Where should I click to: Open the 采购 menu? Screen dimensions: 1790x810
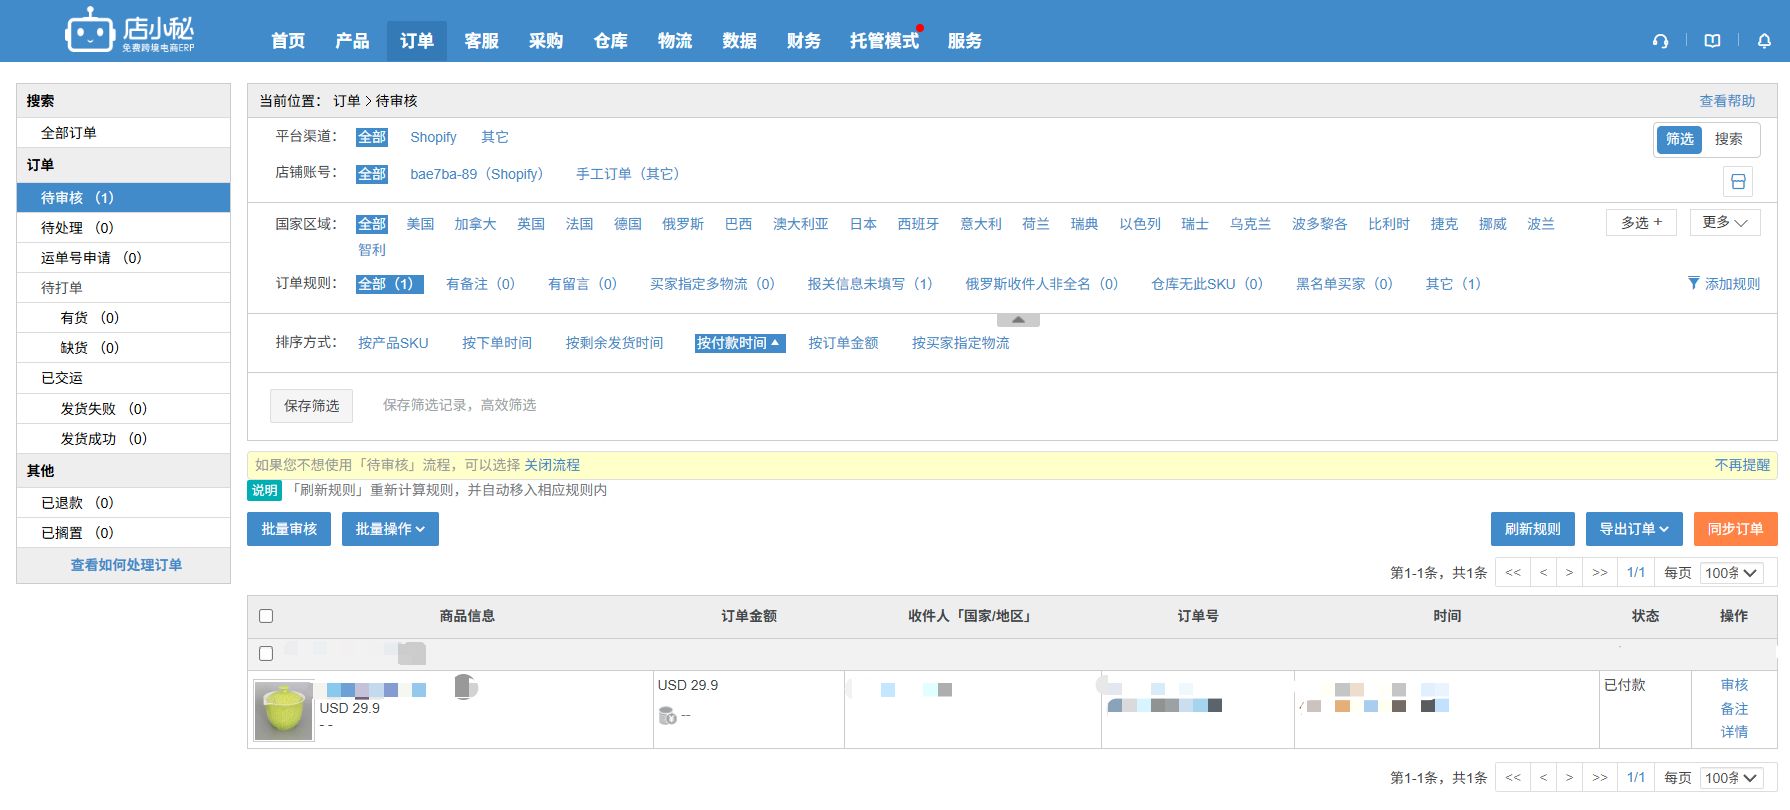tap(546, 41)
